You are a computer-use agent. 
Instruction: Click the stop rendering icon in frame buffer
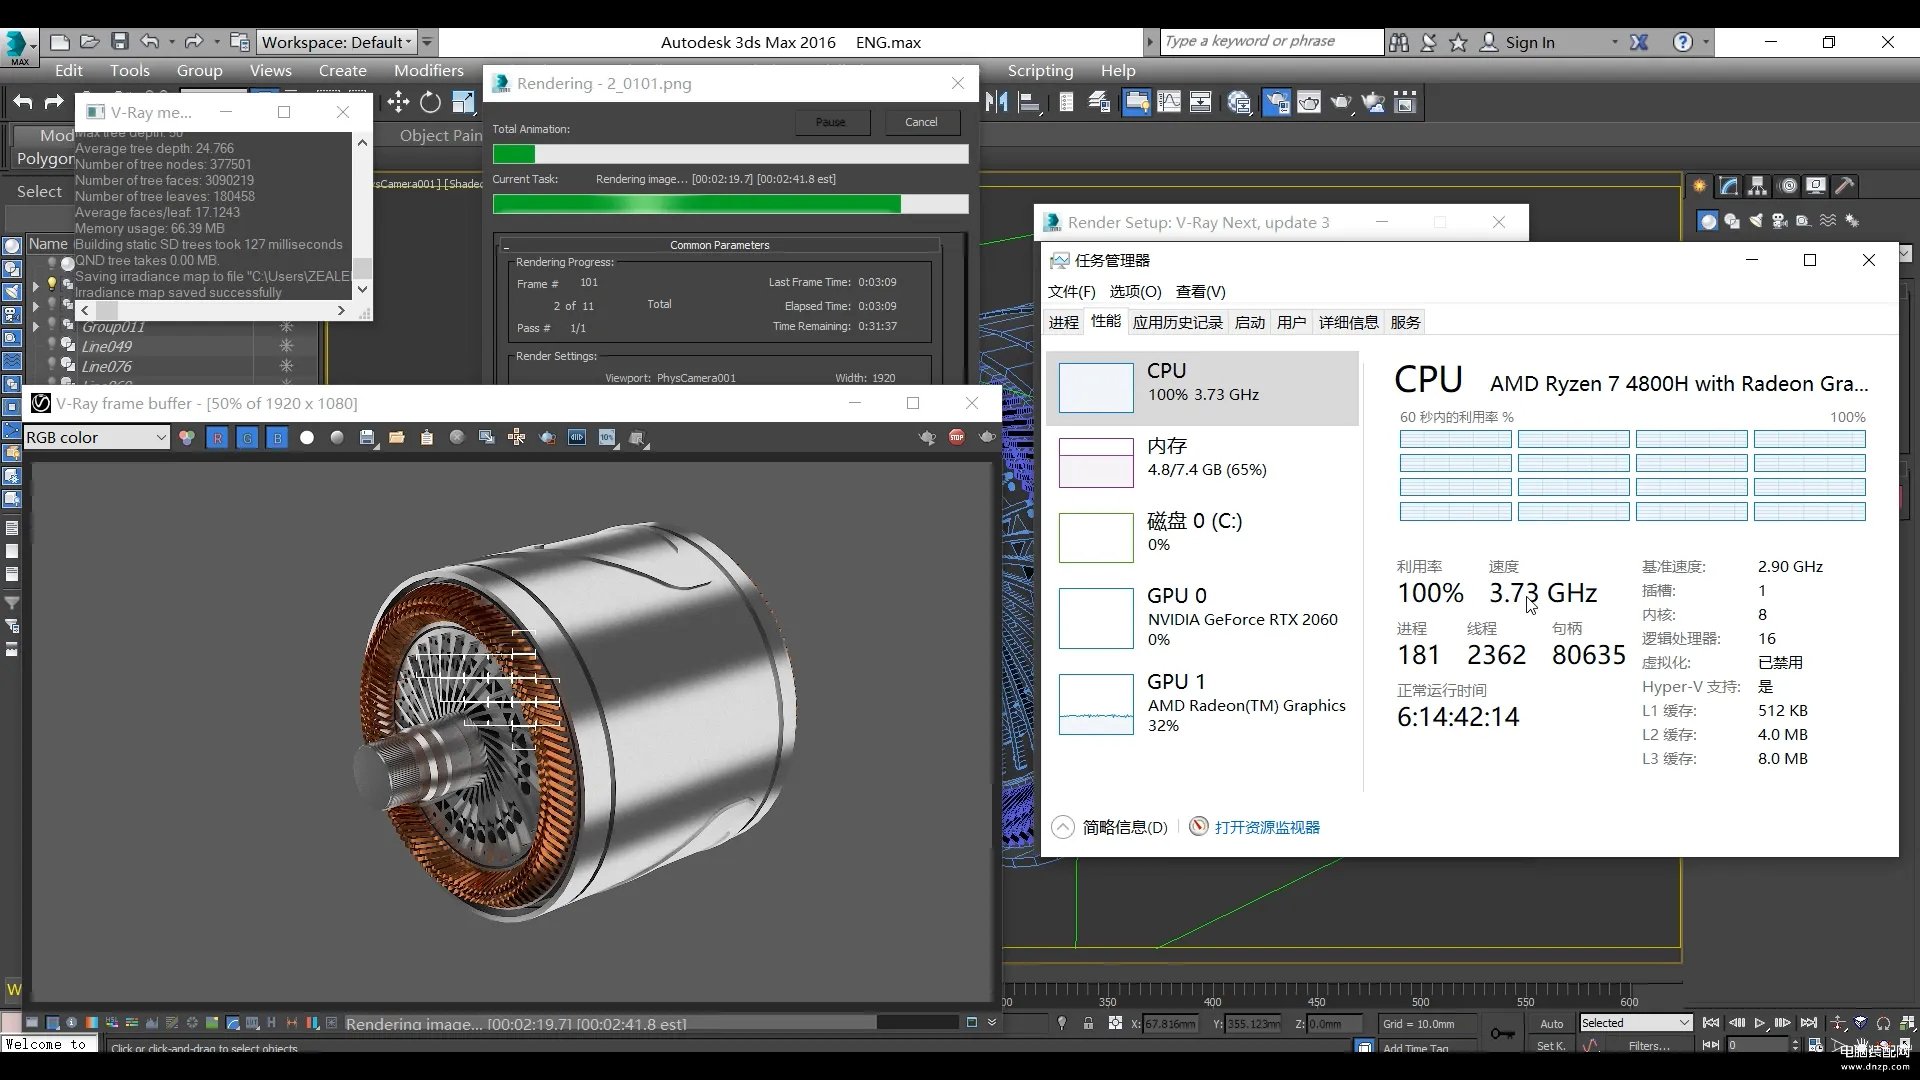[x=957, y=437]
